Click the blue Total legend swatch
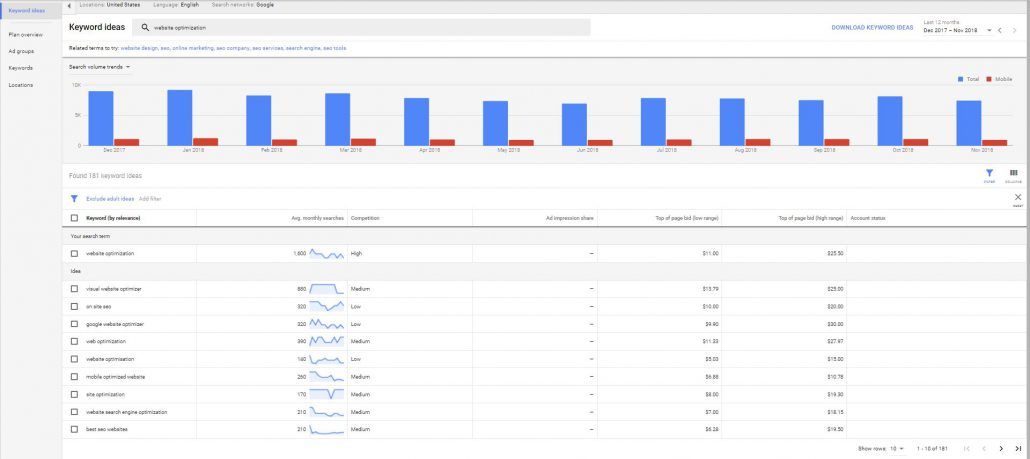 (x=961, y=78)
